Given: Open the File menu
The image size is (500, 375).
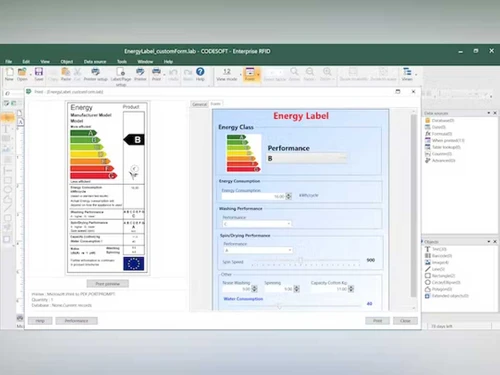Looking at the screenshot, I should tap(9, 62).
